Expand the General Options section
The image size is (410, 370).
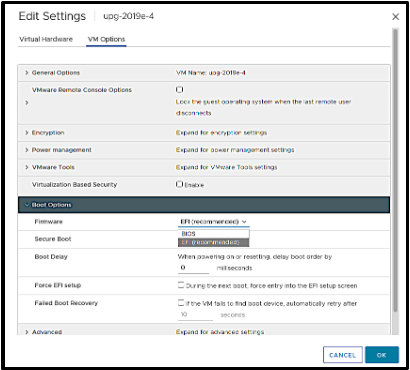(27, 73)
